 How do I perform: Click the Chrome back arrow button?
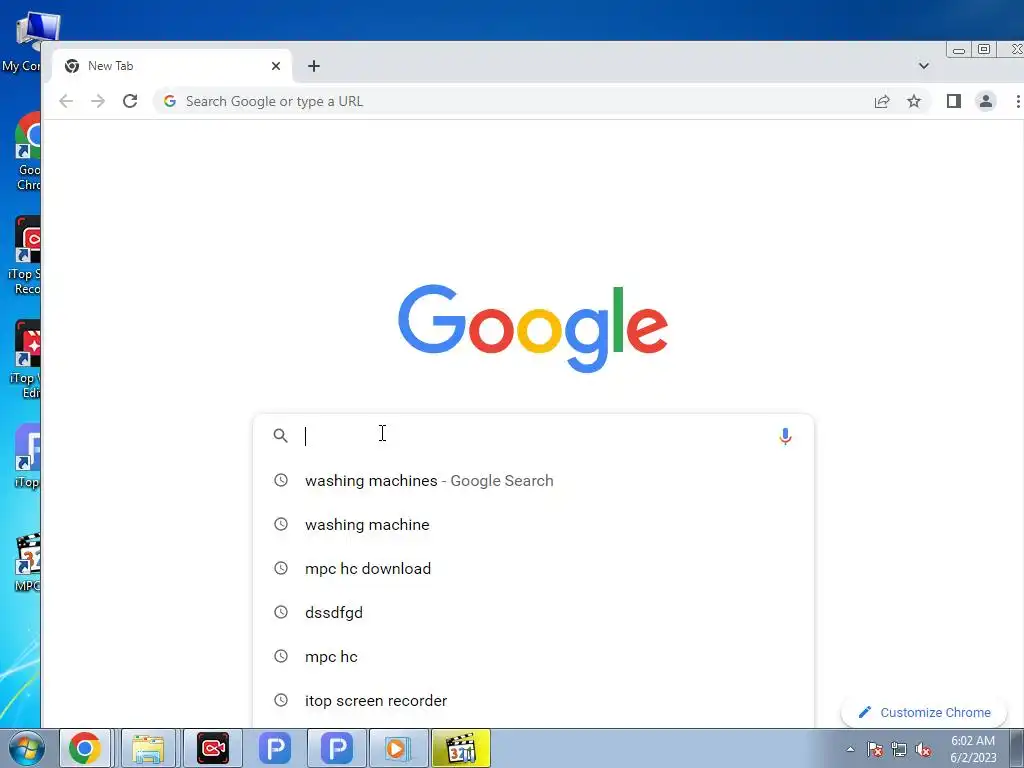click(x=66, y=101)
